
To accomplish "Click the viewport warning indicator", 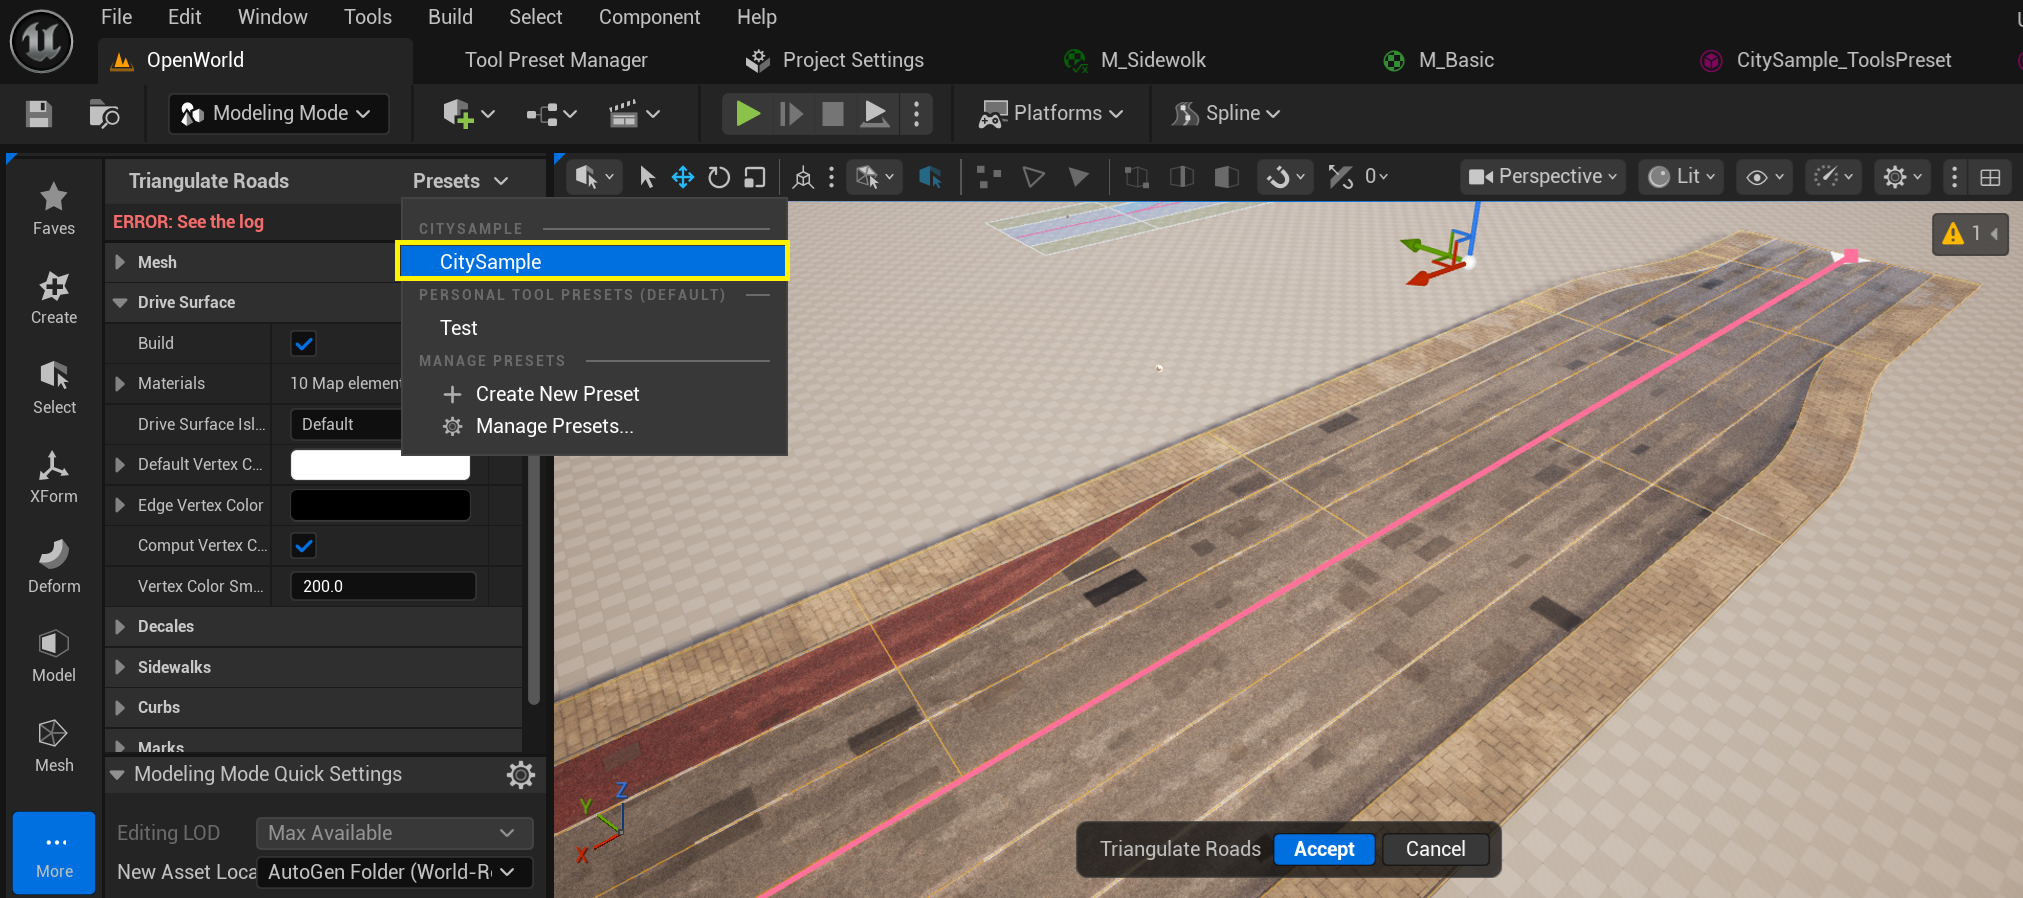I will [1970, 234].
